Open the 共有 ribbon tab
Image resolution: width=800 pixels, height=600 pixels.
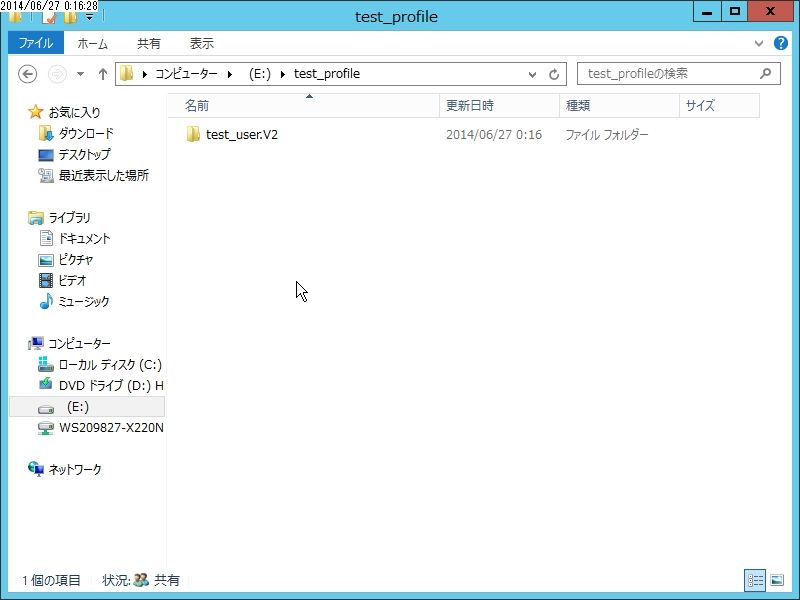(x=148, y=43)
